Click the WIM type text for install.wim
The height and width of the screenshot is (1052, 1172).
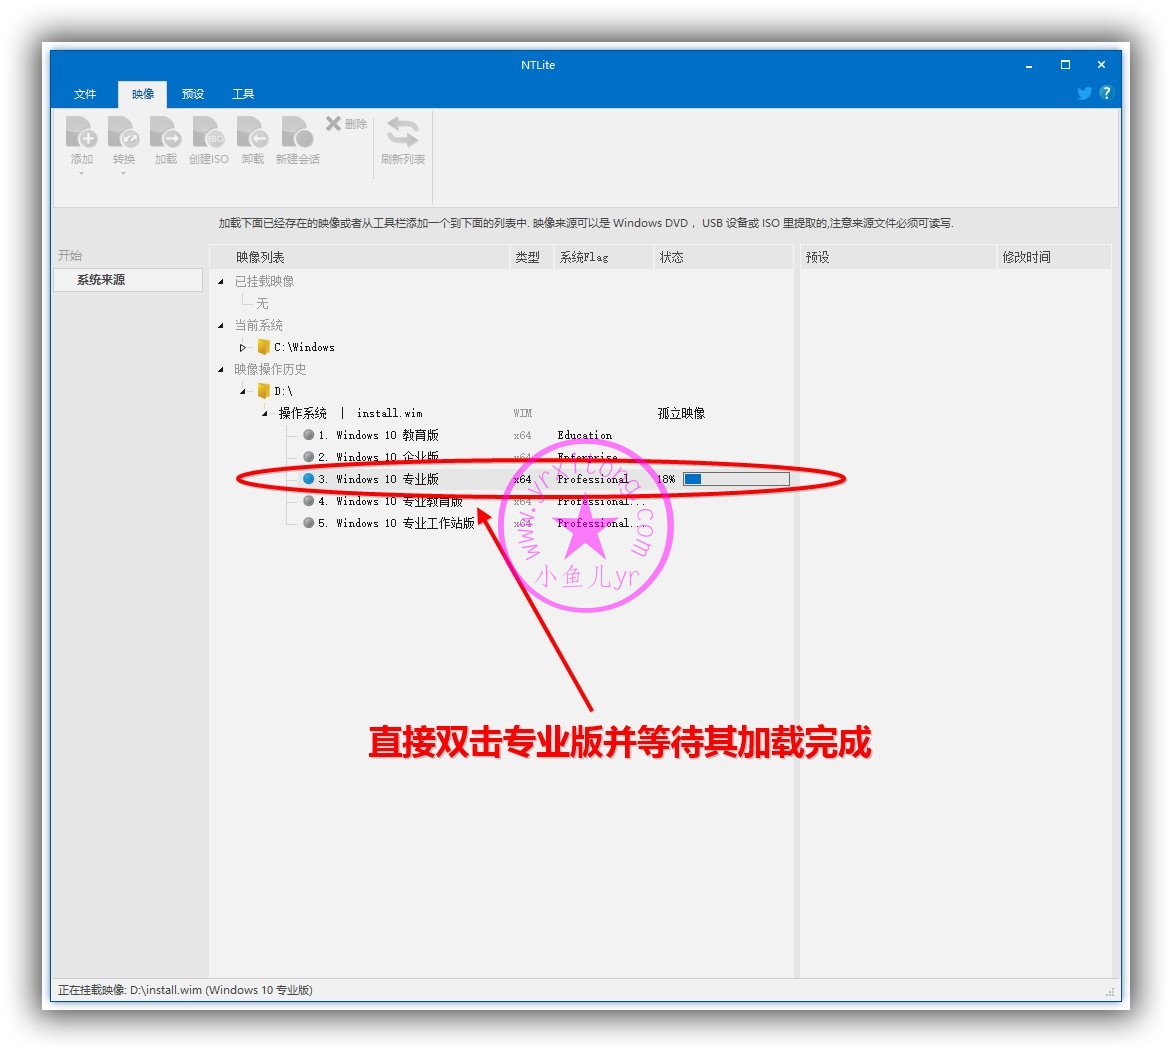(x=522, y=413)
